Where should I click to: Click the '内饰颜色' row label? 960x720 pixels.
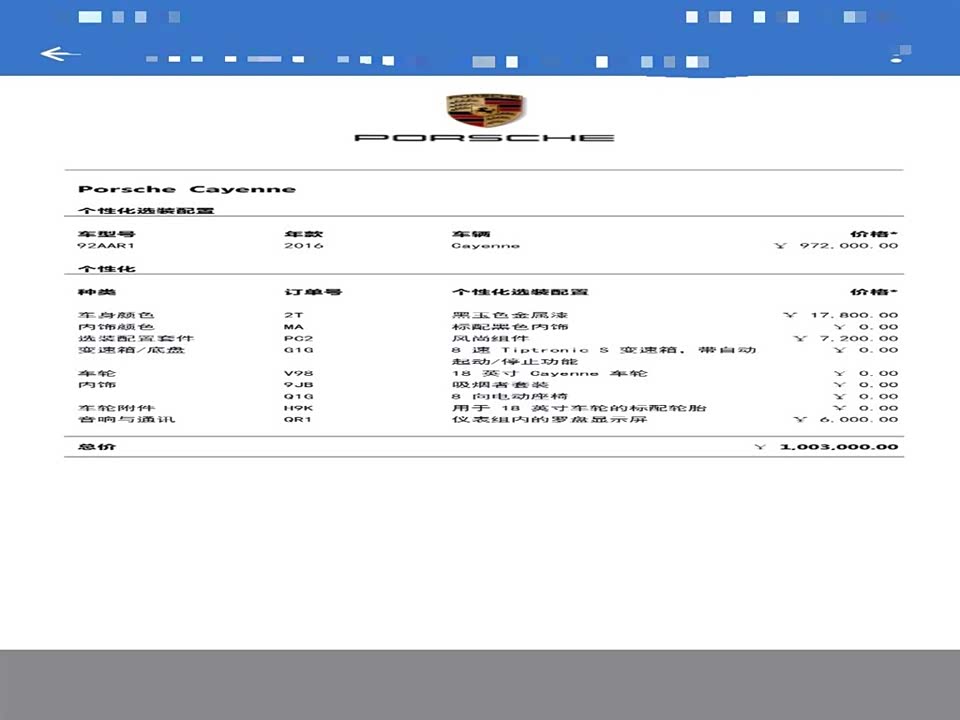click(x=116, y=326)
